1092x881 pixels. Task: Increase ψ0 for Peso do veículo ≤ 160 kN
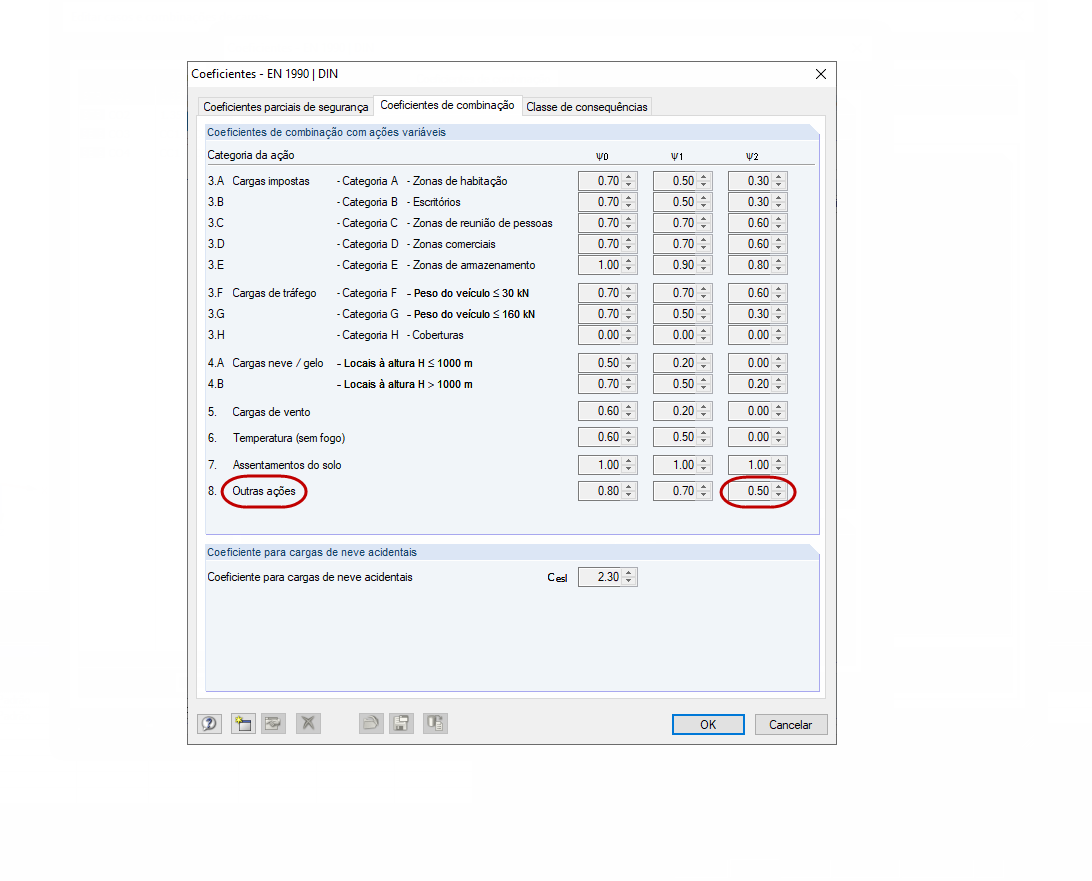point(629,310)
